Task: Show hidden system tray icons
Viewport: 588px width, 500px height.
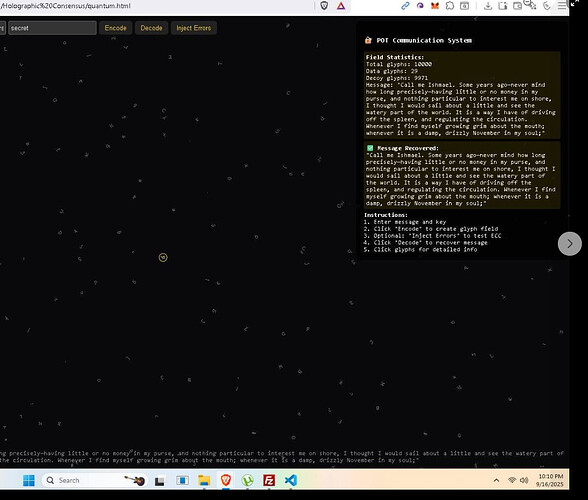Action: [496, 480]
